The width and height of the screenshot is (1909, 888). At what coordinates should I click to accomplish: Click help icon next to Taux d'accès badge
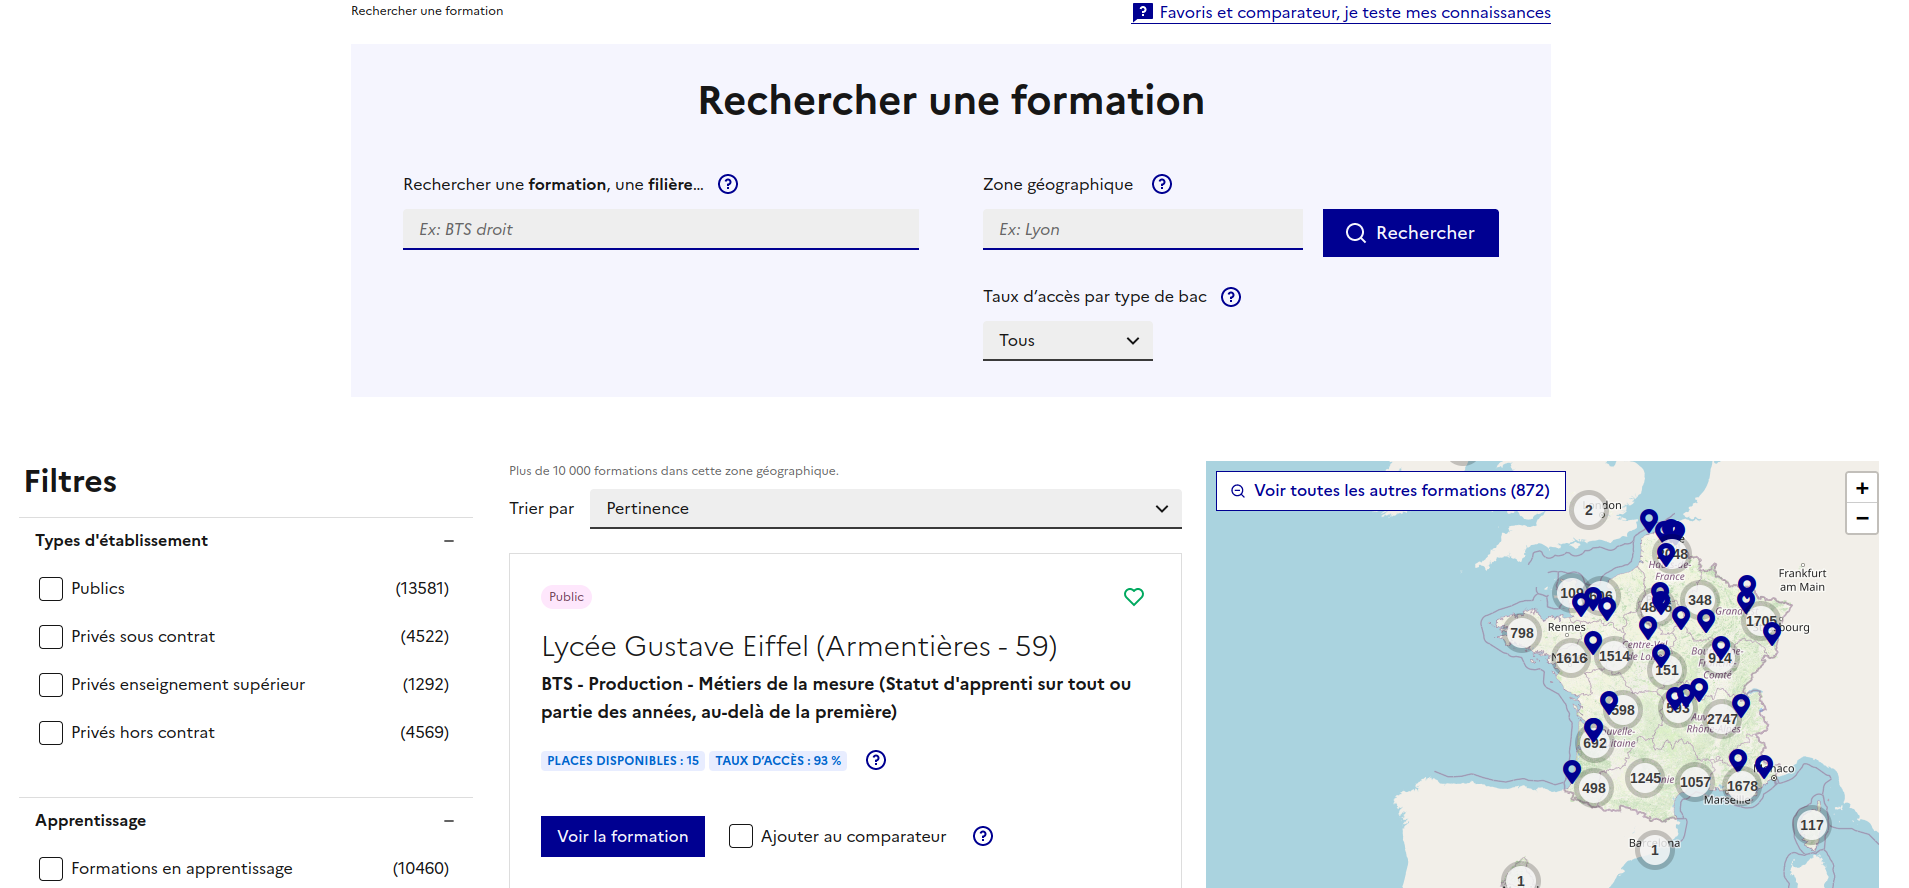click(x=876, y=760)
